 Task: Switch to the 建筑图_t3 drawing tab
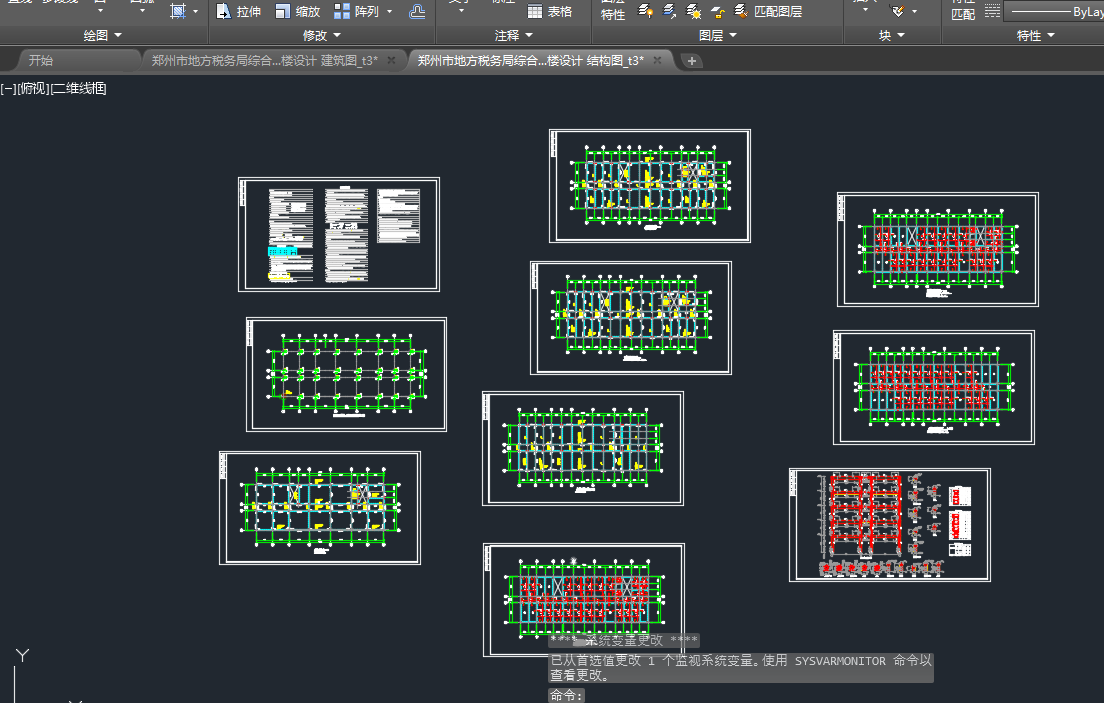264,61
